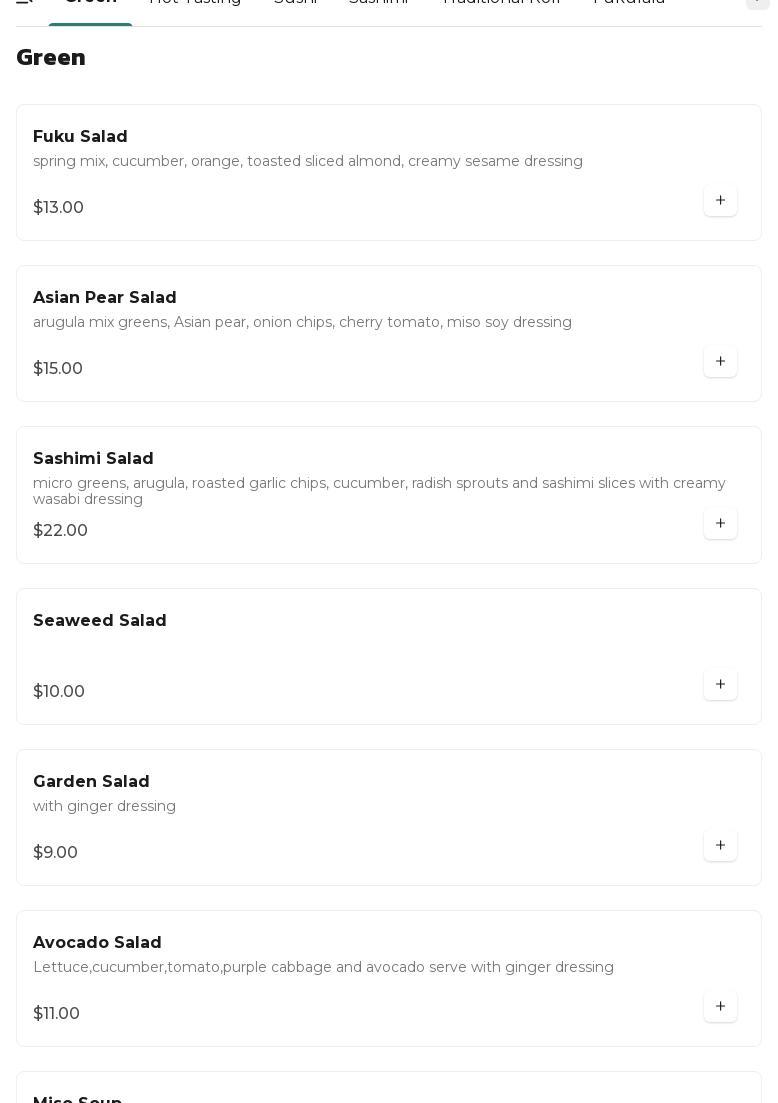The image size is (778, 1103).
Task: Select the active Green tab
Action: 90,4
